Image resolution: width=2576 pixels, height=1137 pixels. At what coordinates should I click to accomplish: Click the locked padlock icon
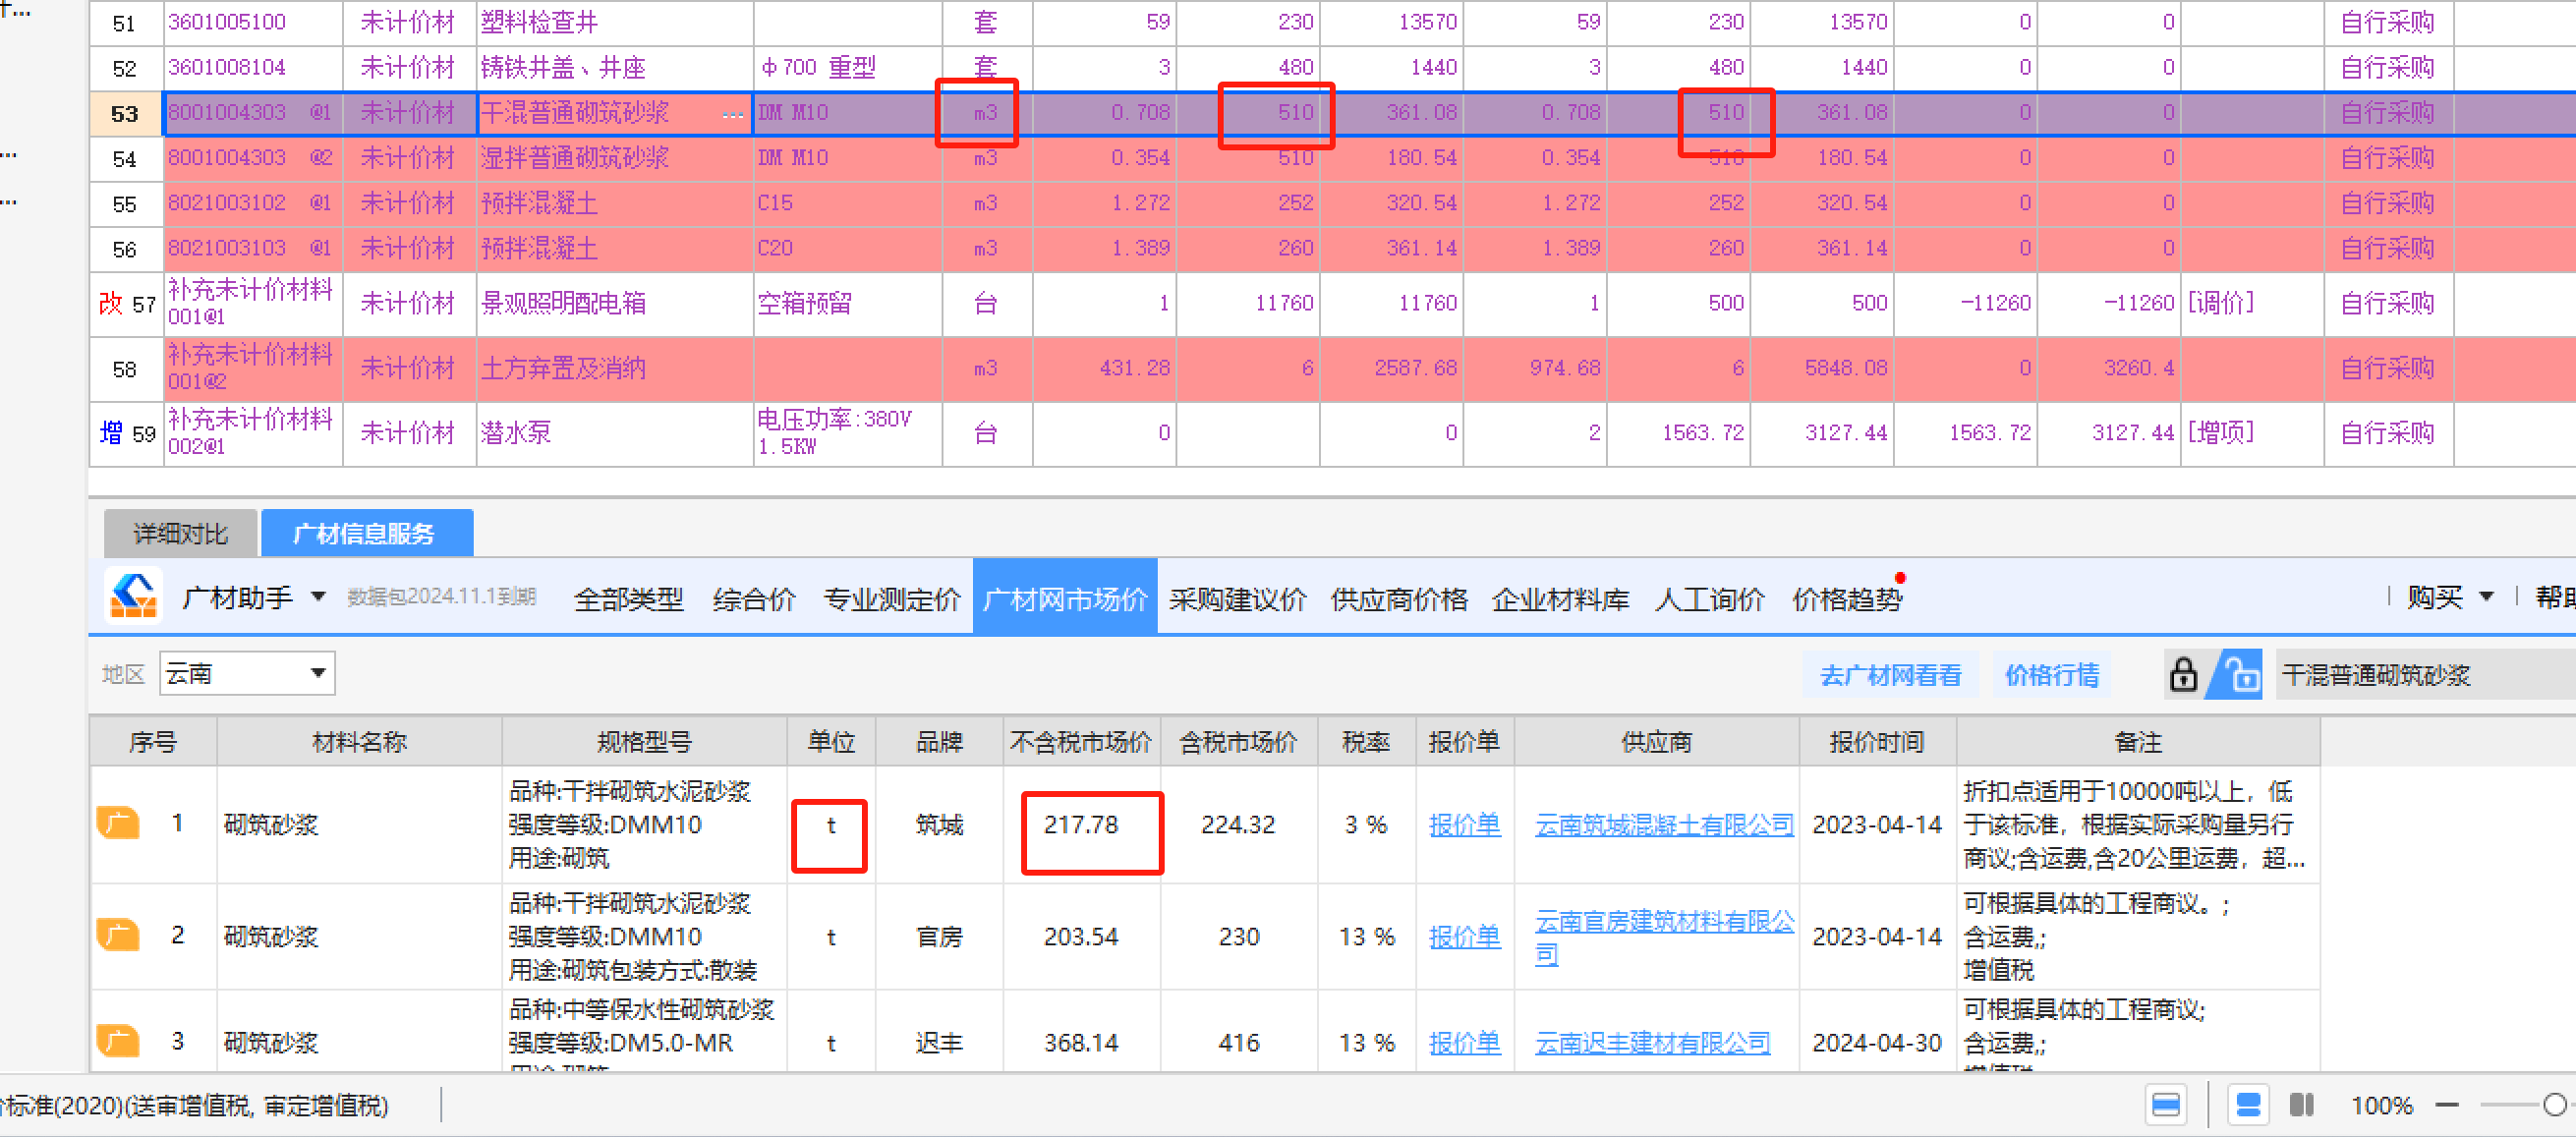pyautogui.click(x=2183, y=674)
